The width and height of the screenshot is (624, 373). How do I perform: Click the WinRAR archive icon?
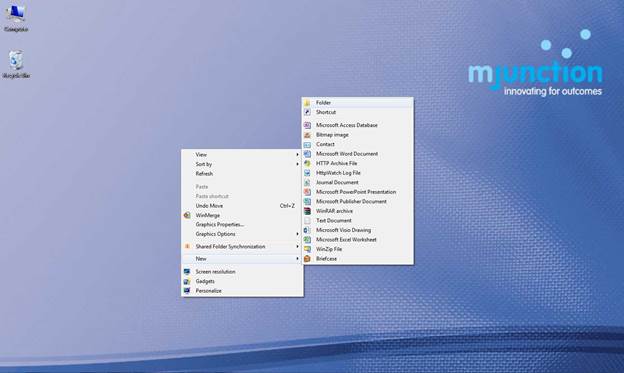click(x=307, y=211)
